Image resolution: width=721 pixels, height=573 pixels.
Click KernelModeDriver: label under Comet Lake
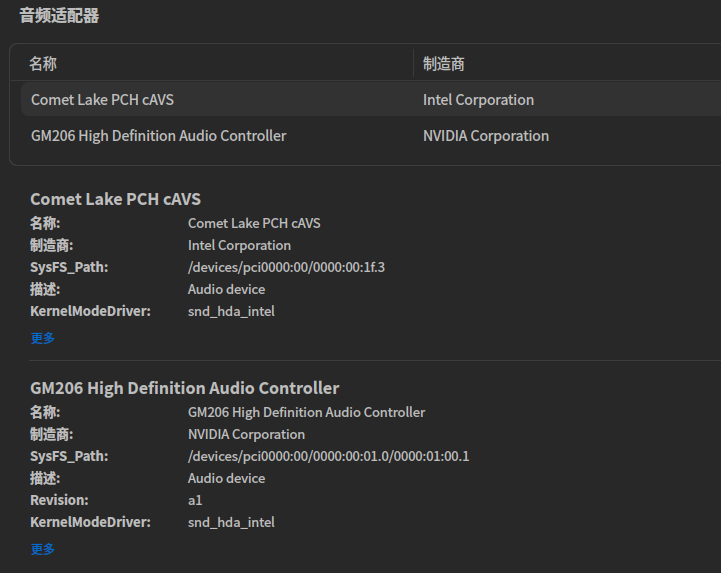[x=91, y=311]
